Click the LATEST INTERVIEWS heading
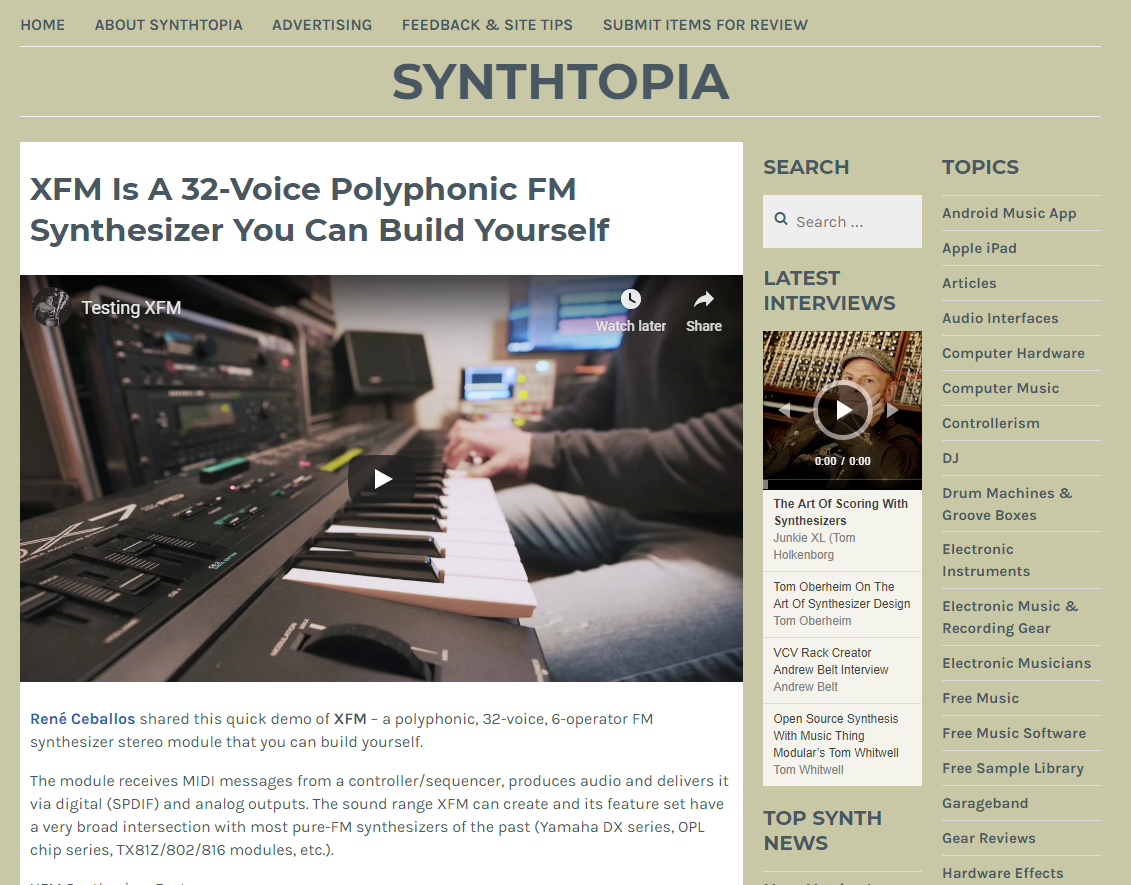The image size is (1131, 885). [x=829, y=291]
